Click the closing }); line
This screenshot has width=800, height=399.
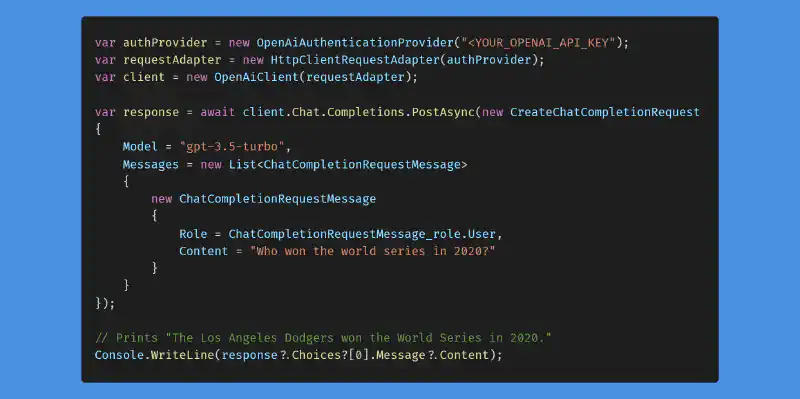[105, 303]
